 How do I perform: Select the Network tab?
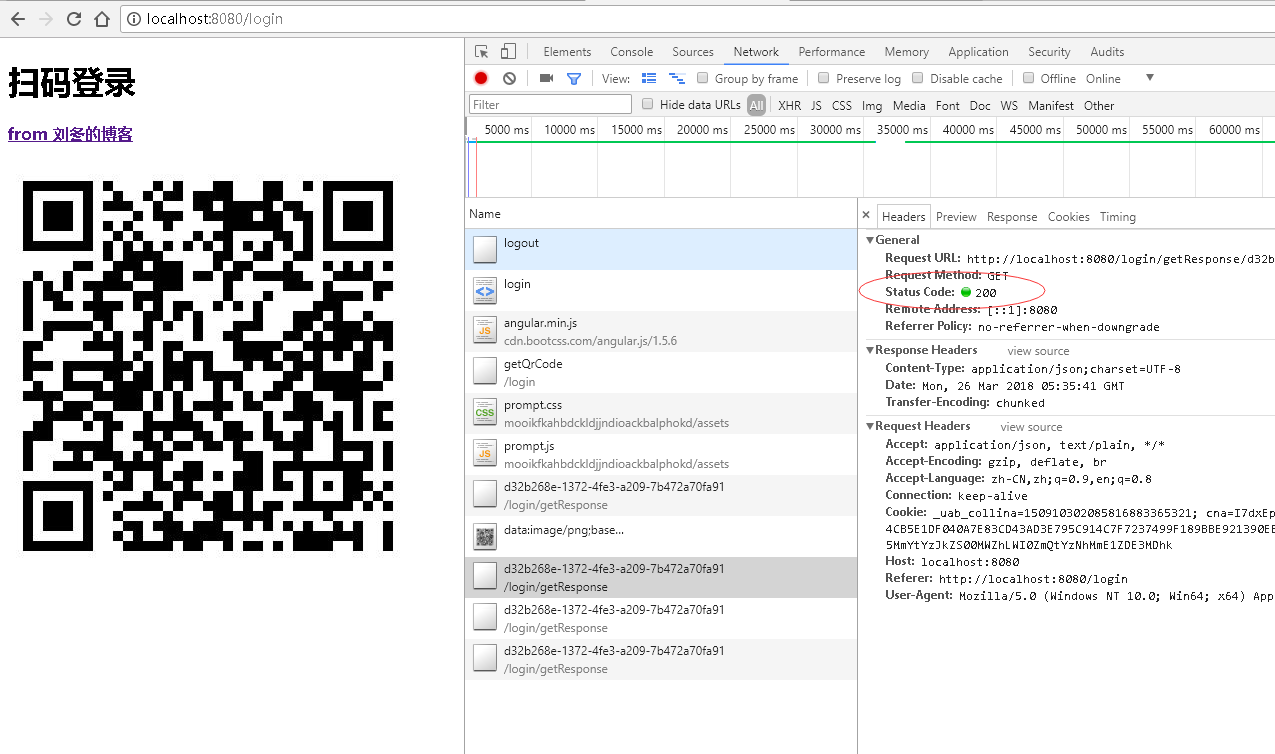(x=756, y=52)
